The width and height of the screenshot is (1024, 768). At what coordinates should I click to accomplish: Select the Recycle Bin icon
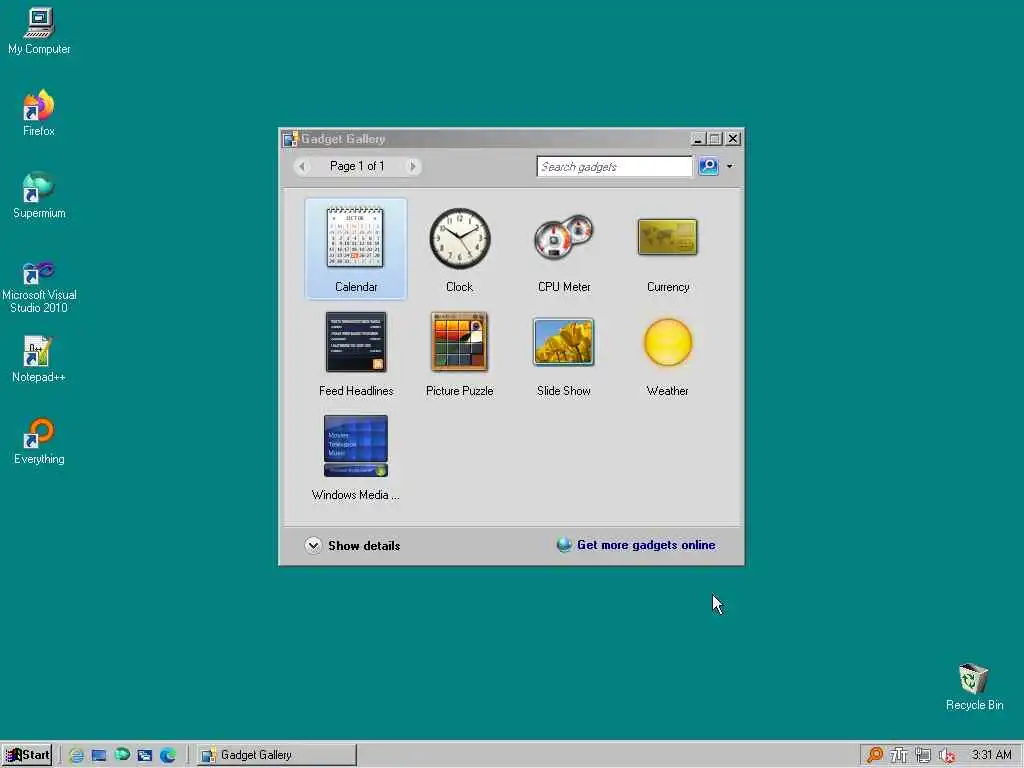974,687
